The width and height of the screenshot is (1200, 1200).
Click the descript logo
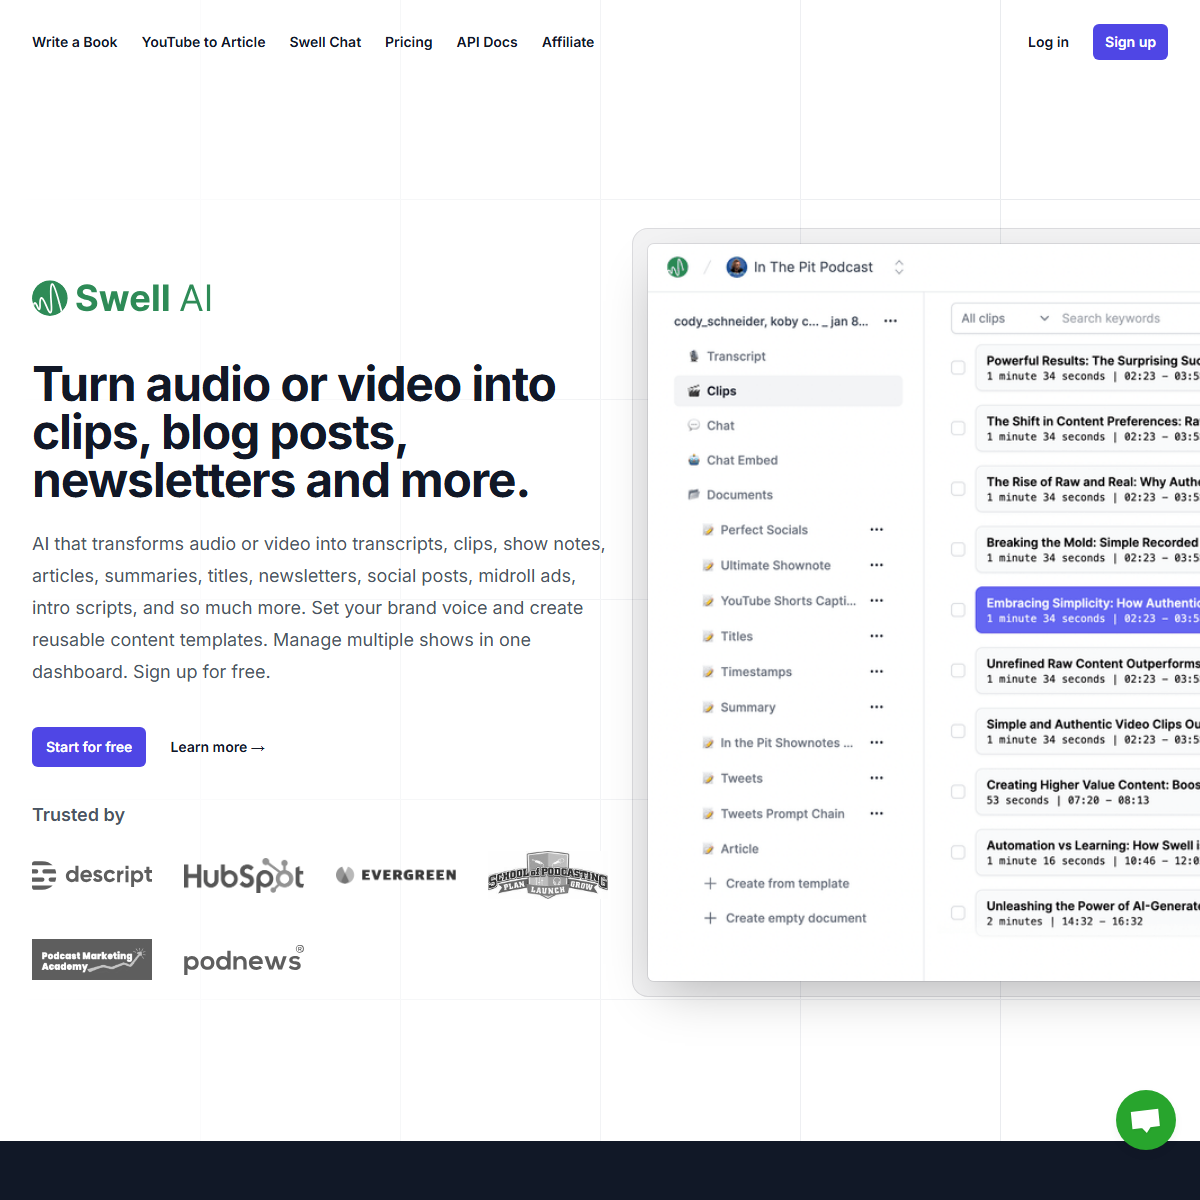[x=92, y=875]
